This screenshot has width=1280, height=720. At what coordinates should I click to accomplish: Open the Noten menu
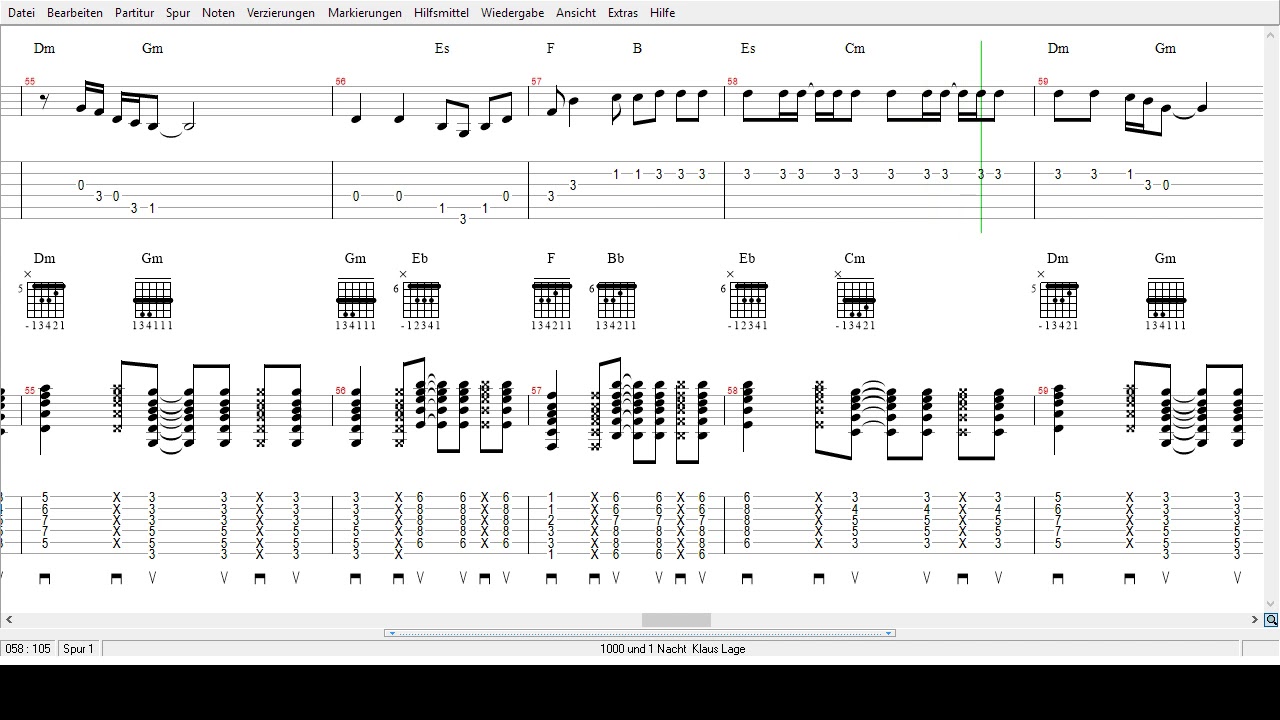[x=218, y=13]
